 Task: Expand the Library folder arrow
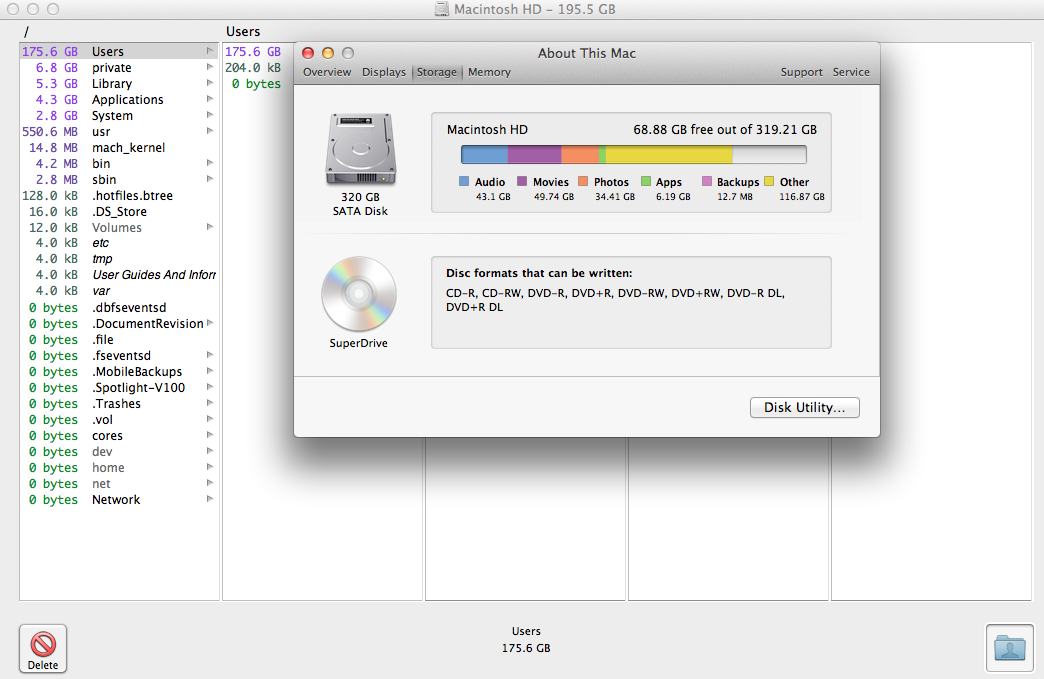tap(210, 83)
